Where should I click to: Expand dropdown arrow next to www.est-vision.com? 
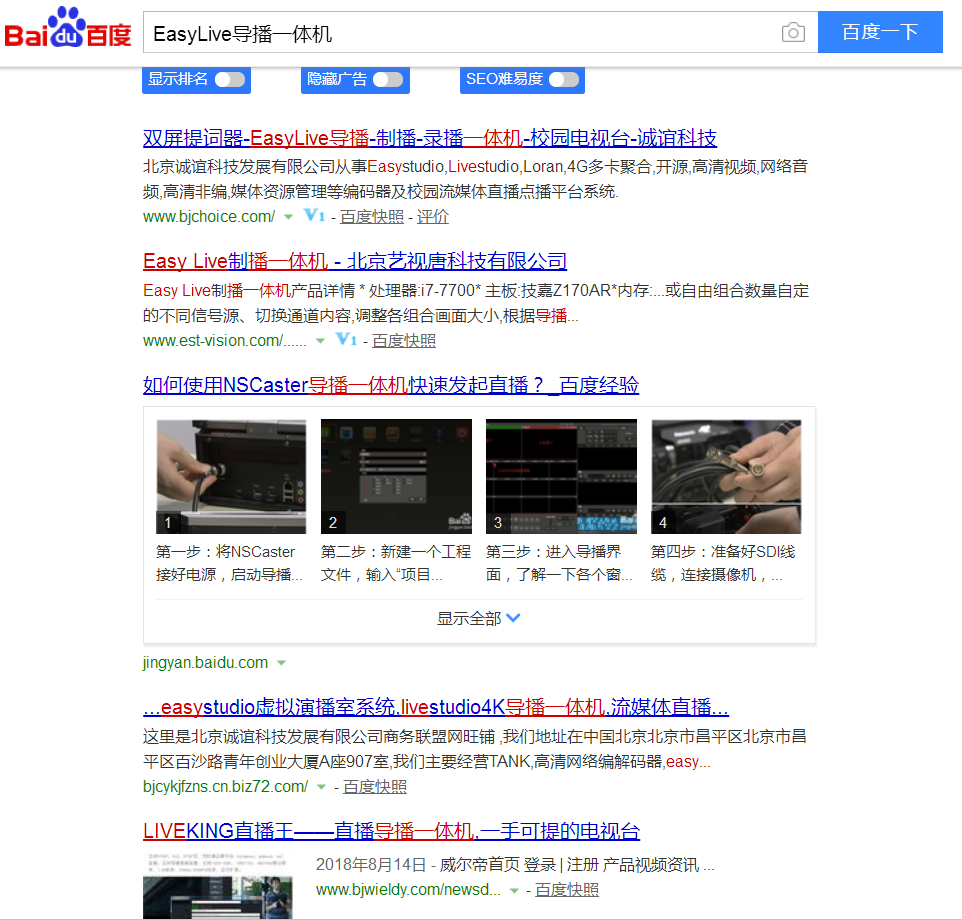tap(320, 341)
